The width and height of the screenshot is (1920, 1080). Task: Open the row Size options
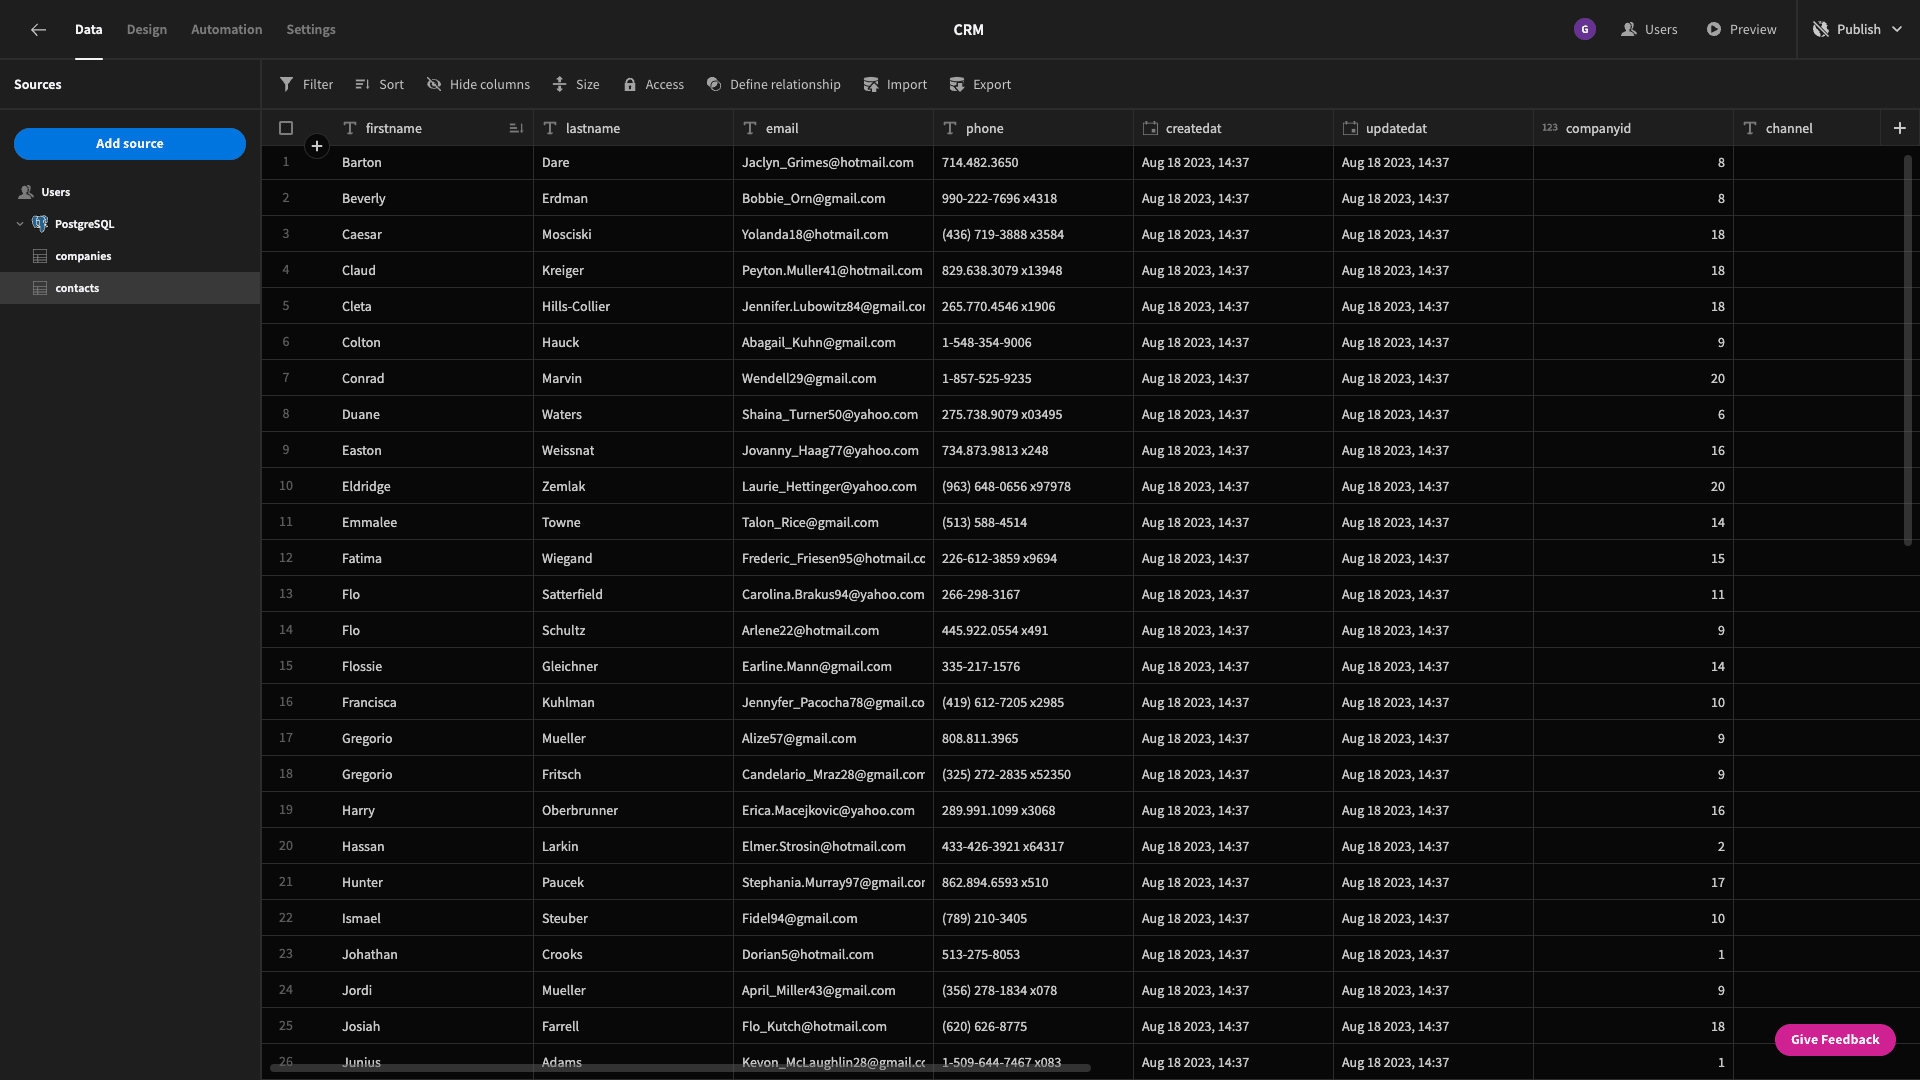576,85
